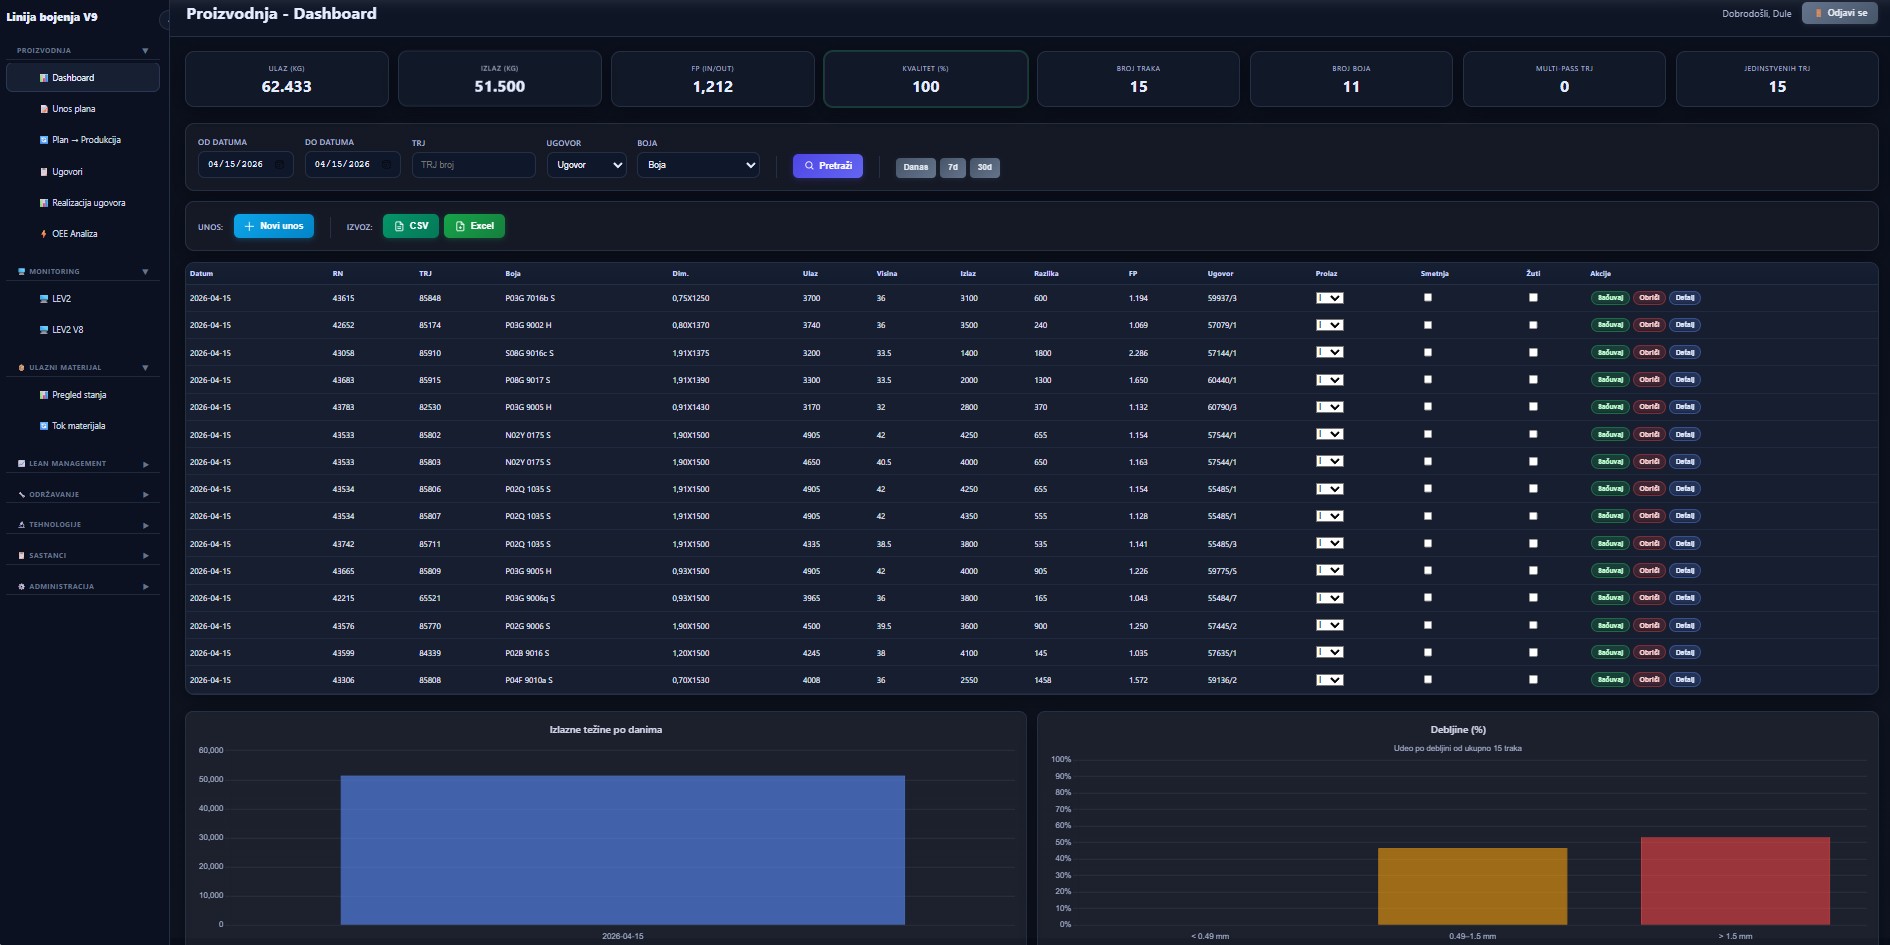Tick Žuti checkbox for TRJ 84339
The image size is (1890, 945).
tap(1533, 653)
